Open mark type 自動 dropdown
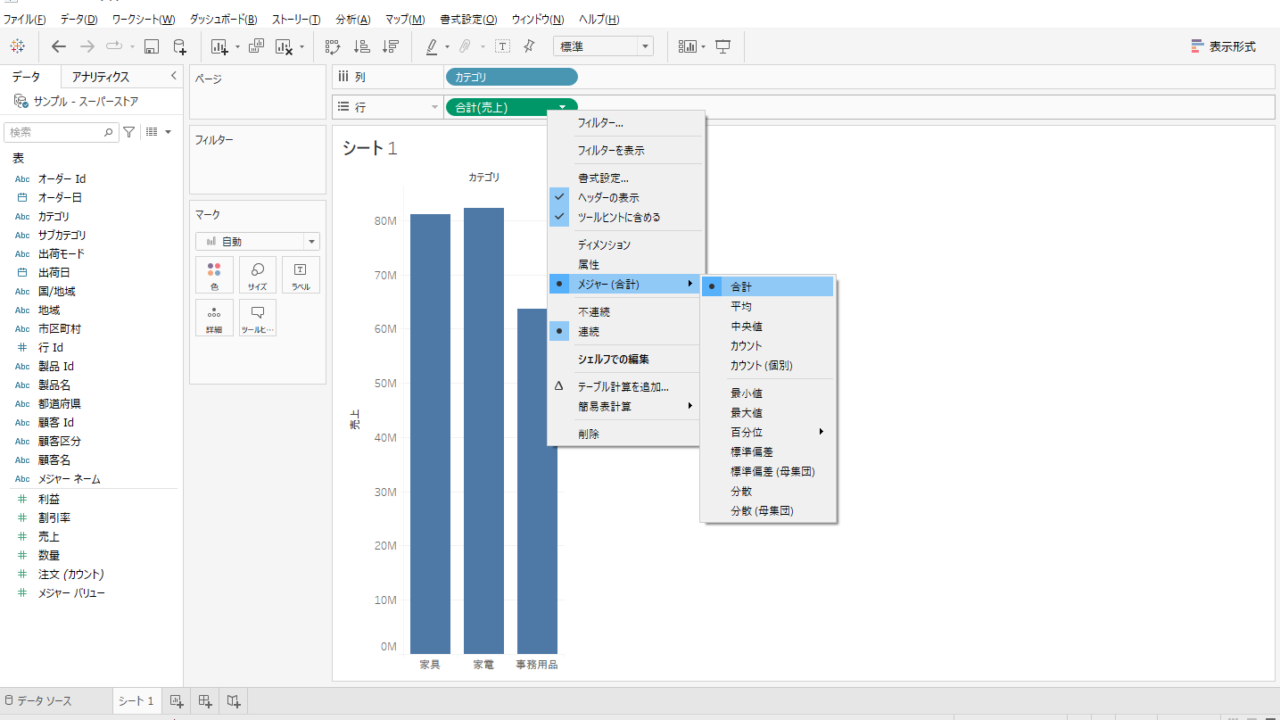 (257, 241)
